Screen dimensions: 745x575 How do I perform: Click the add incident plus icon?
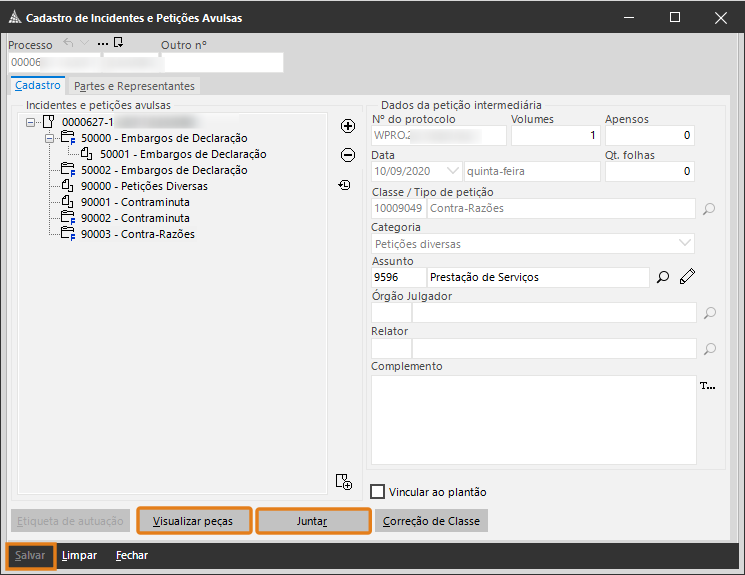pyautogui.click(x=348, y=126)
